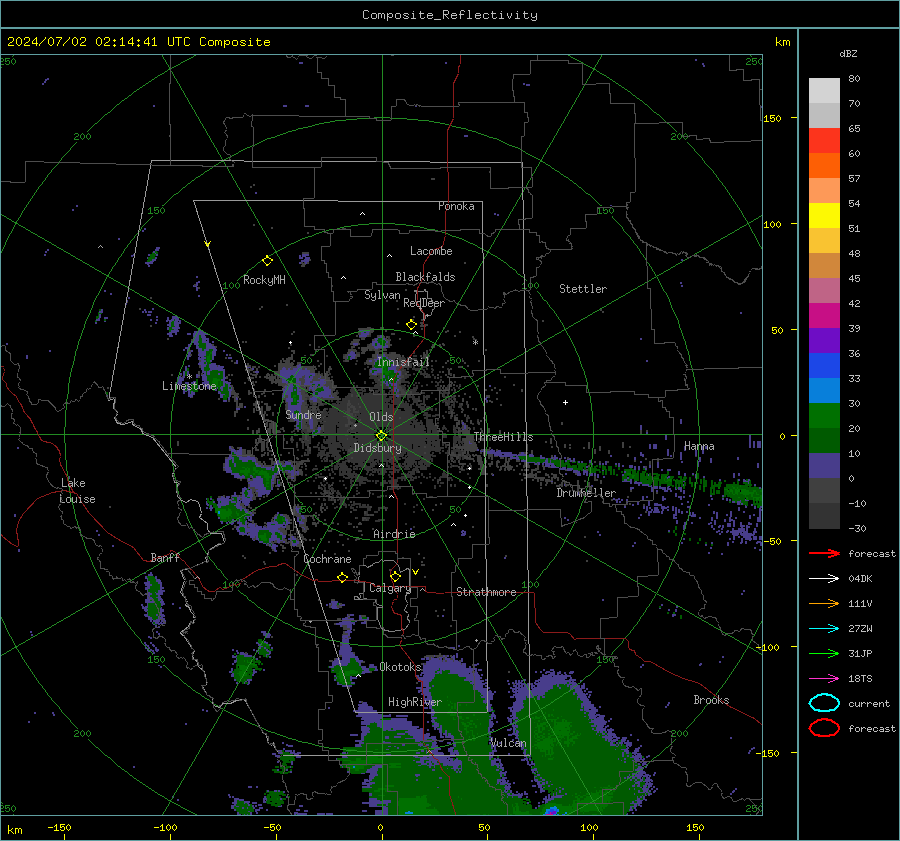Select the cyan 27ZW arrow legend icon
The height and width of the screenshot is (841, 900).
824,629
